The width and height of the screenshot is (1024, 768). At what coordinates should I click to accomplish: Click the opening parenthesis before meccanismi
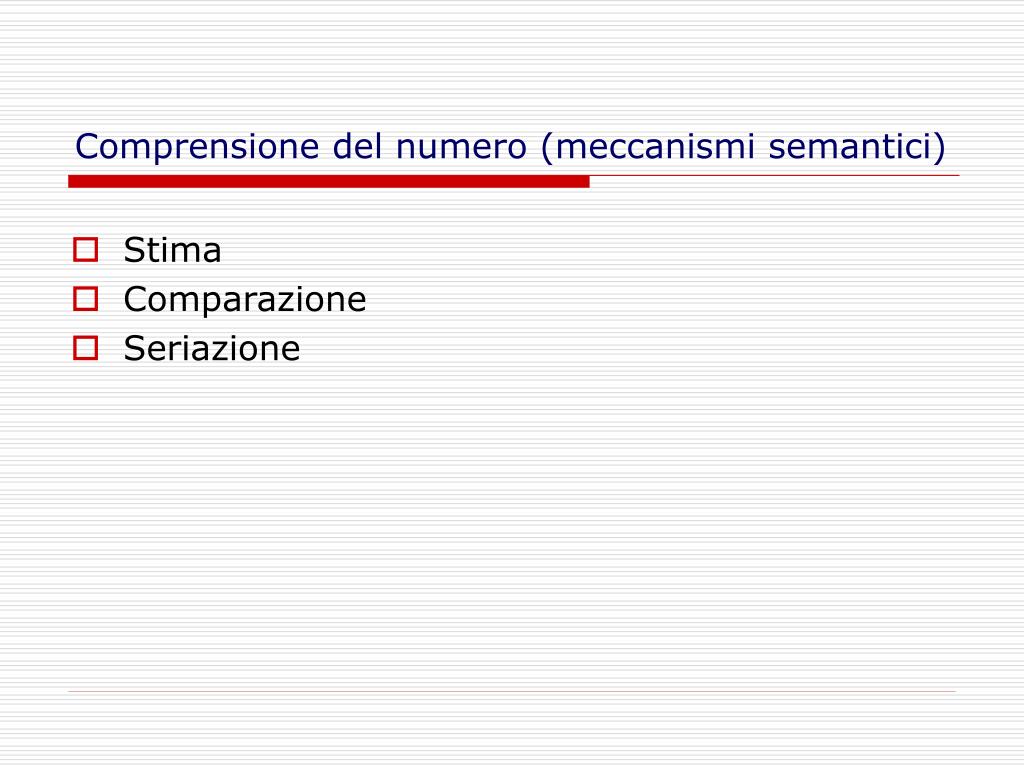tap(547, 148)
